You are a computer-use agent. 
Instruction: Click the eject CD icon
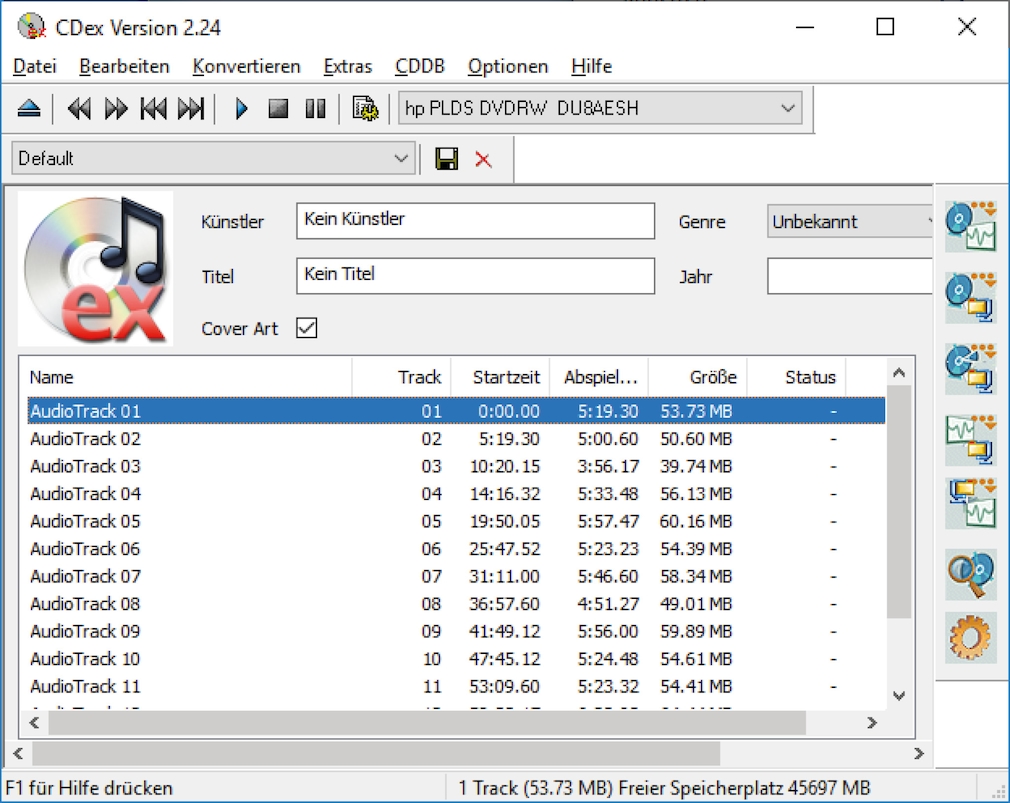[x=29, y=109]
